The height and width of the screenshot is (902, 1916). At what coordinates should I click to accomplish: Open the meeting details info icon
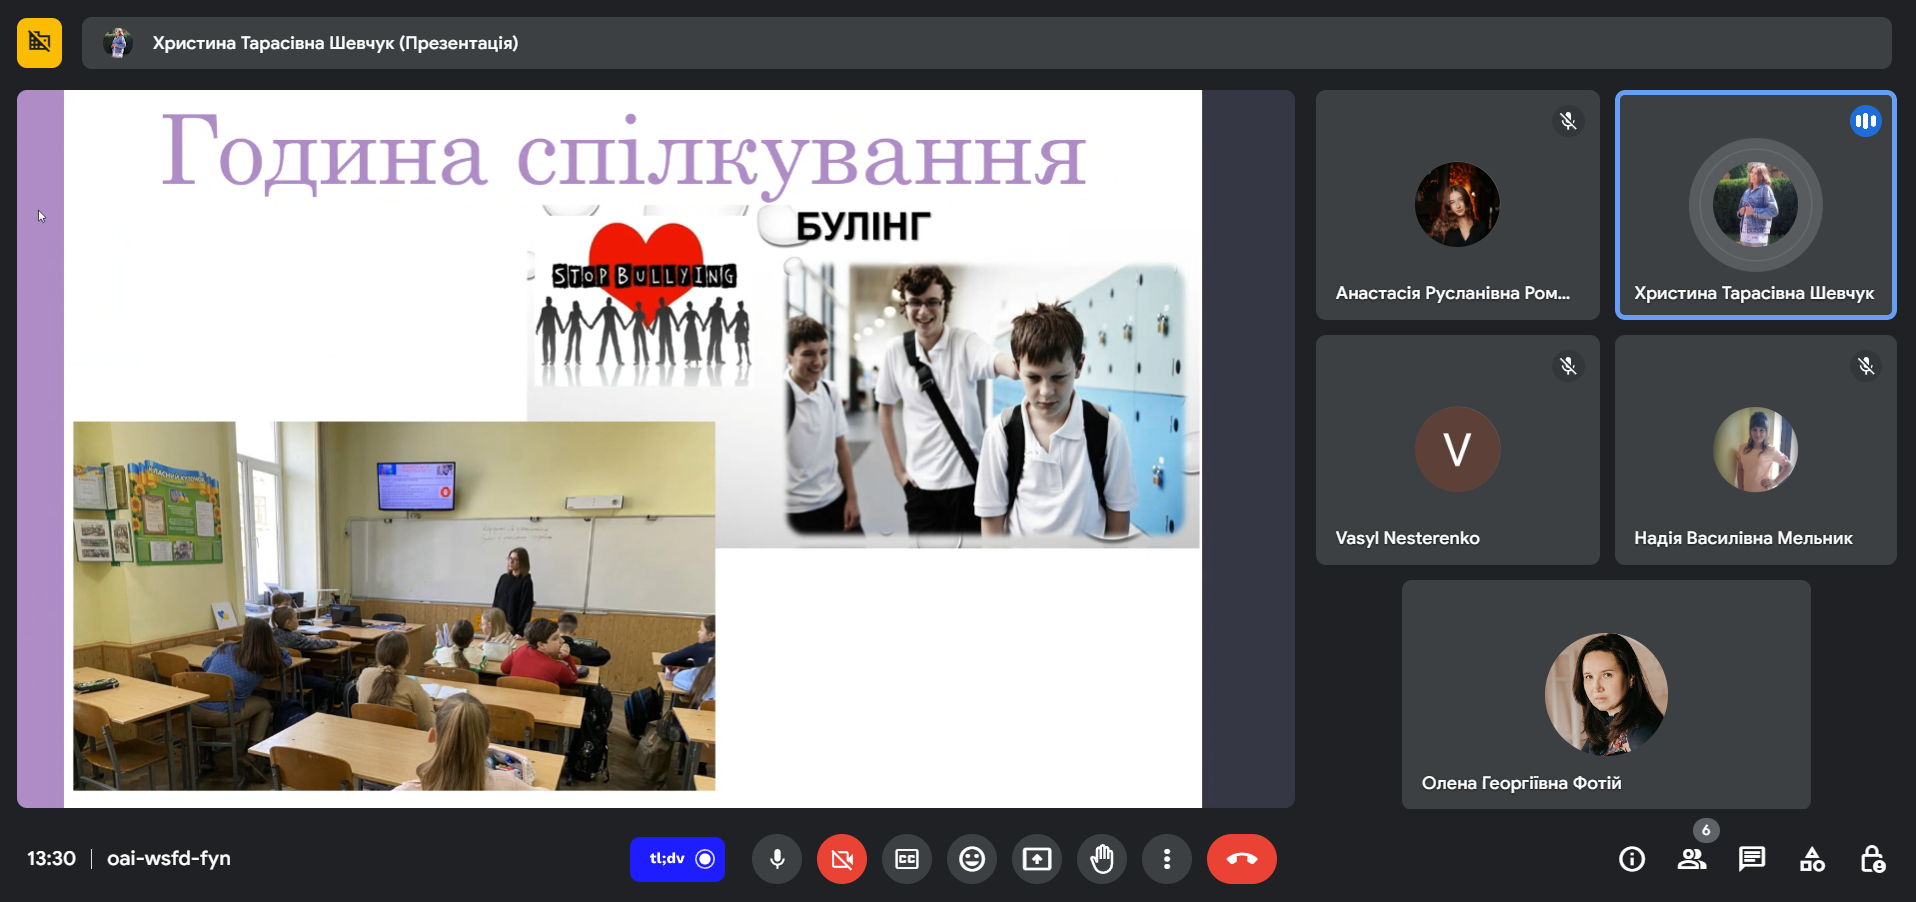pyautogui.click(x=1632, y=859)
